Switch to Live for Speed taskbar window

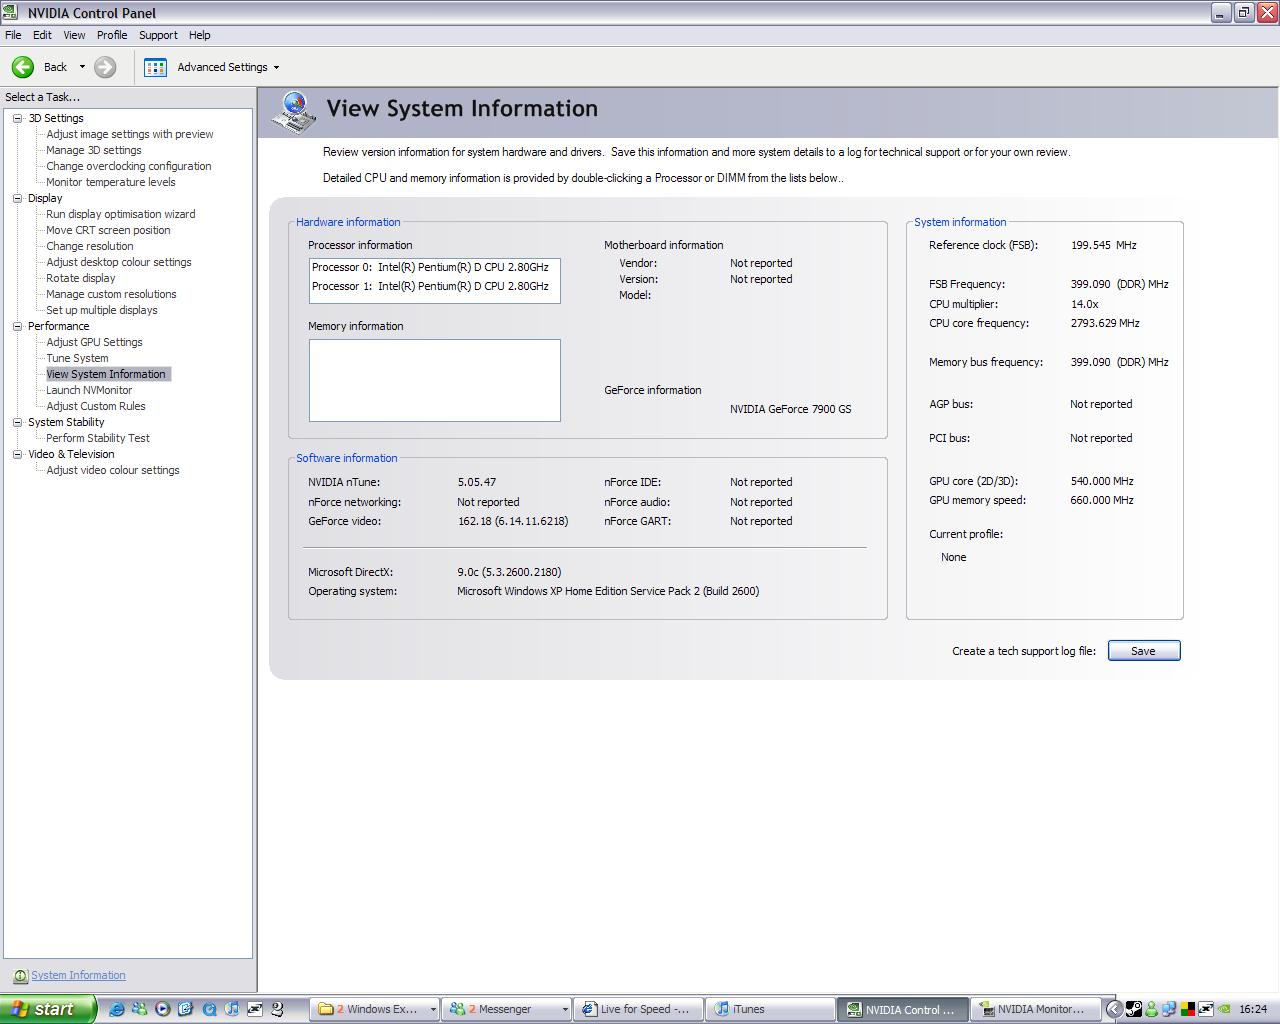(638, 1009)
